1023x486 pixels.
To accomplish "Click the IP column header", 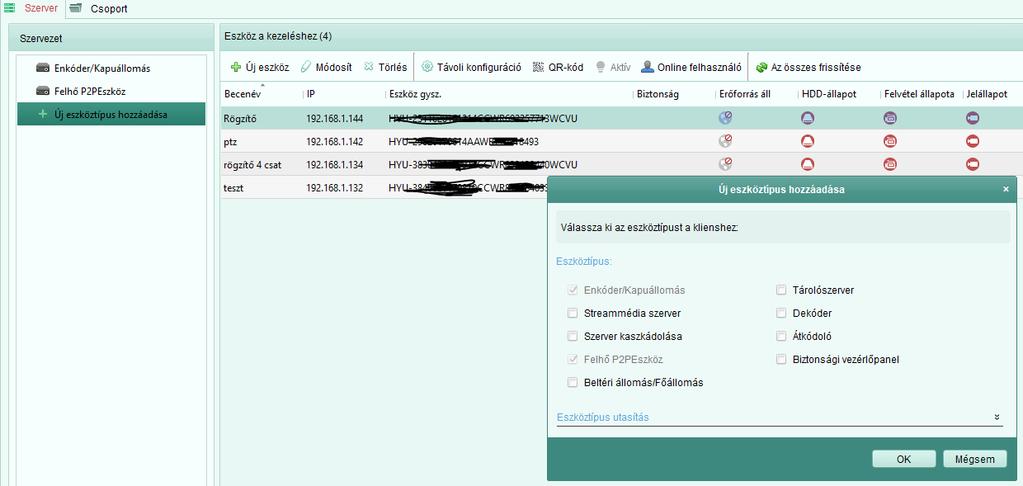I will (311, 94).
